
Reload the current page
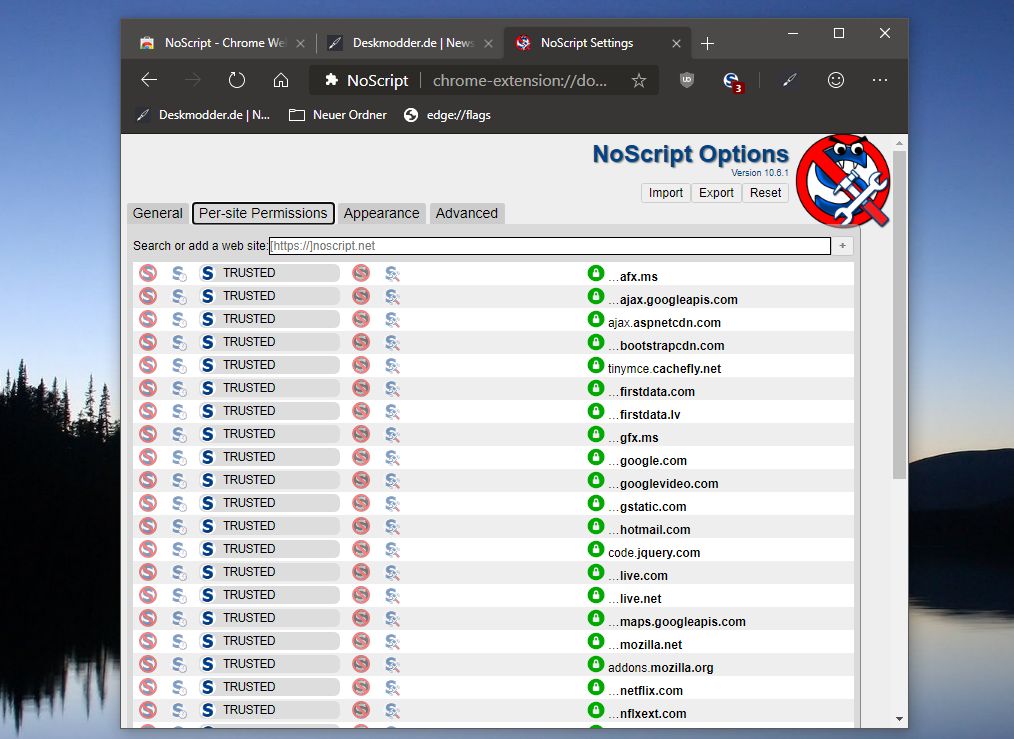[x=237, y=80]
